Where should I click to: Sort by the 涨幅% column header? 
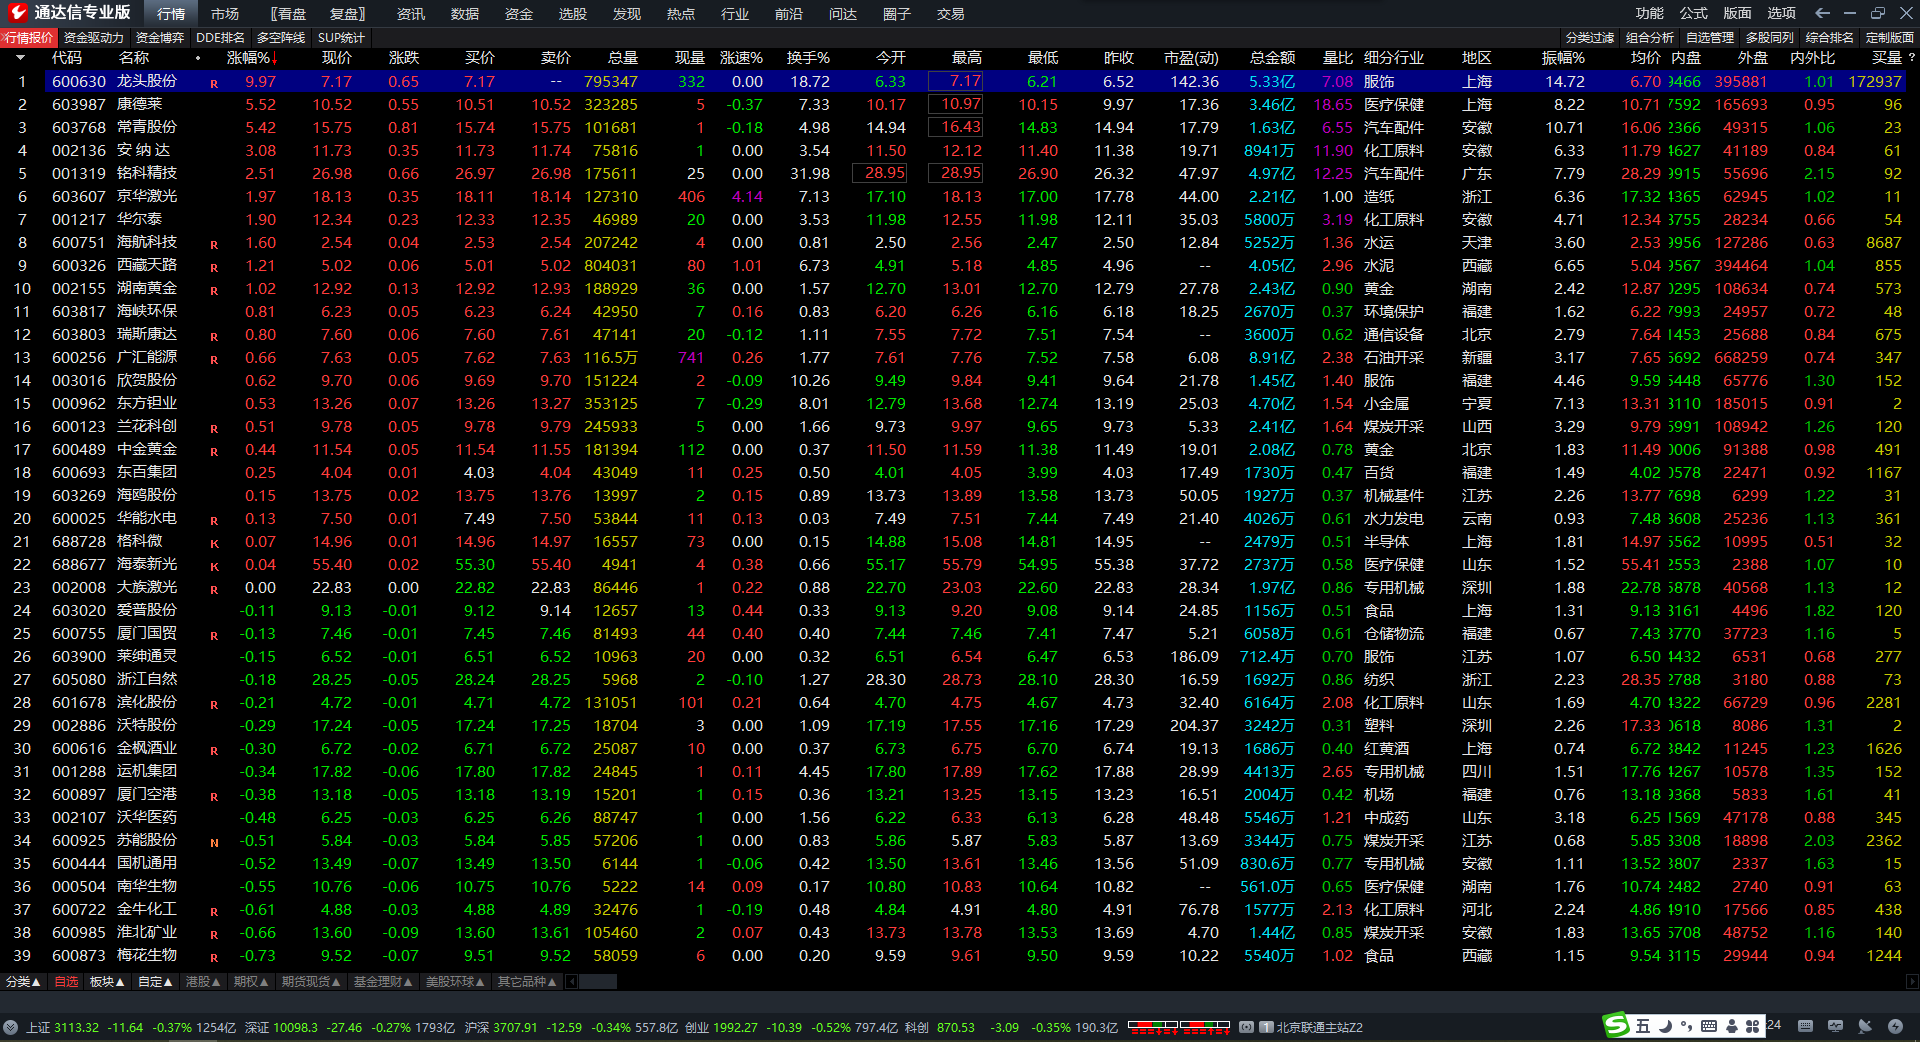click(252, 58)
